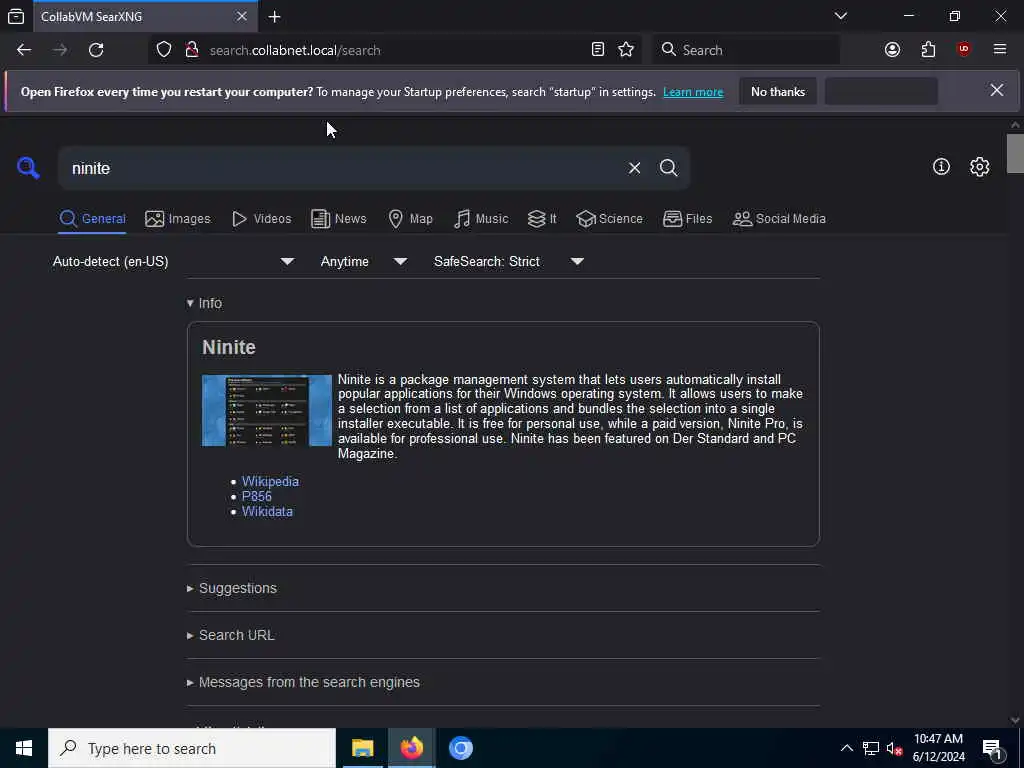Switch to Social Media category
The height and width of the screenshot is (768, 1024).
(x=778, y=219)
